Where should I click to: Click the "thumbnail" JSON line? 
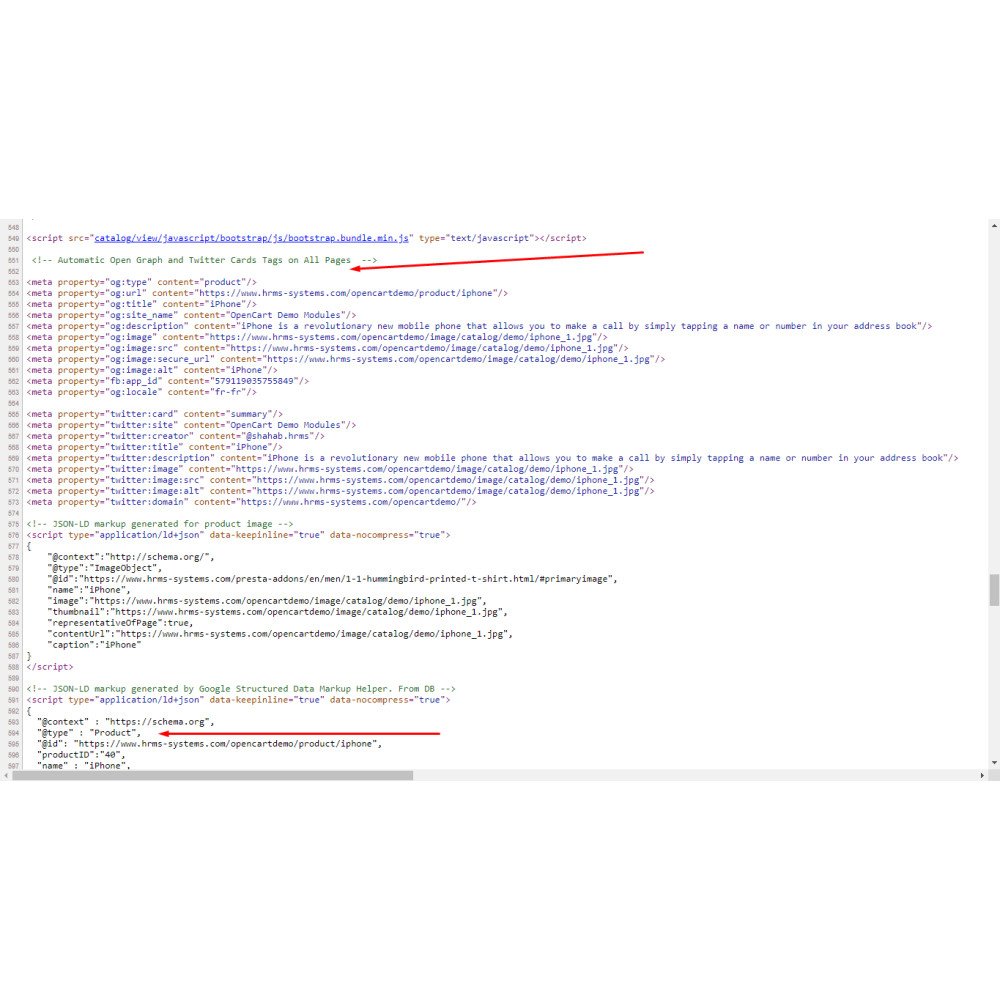coord(277,612)
